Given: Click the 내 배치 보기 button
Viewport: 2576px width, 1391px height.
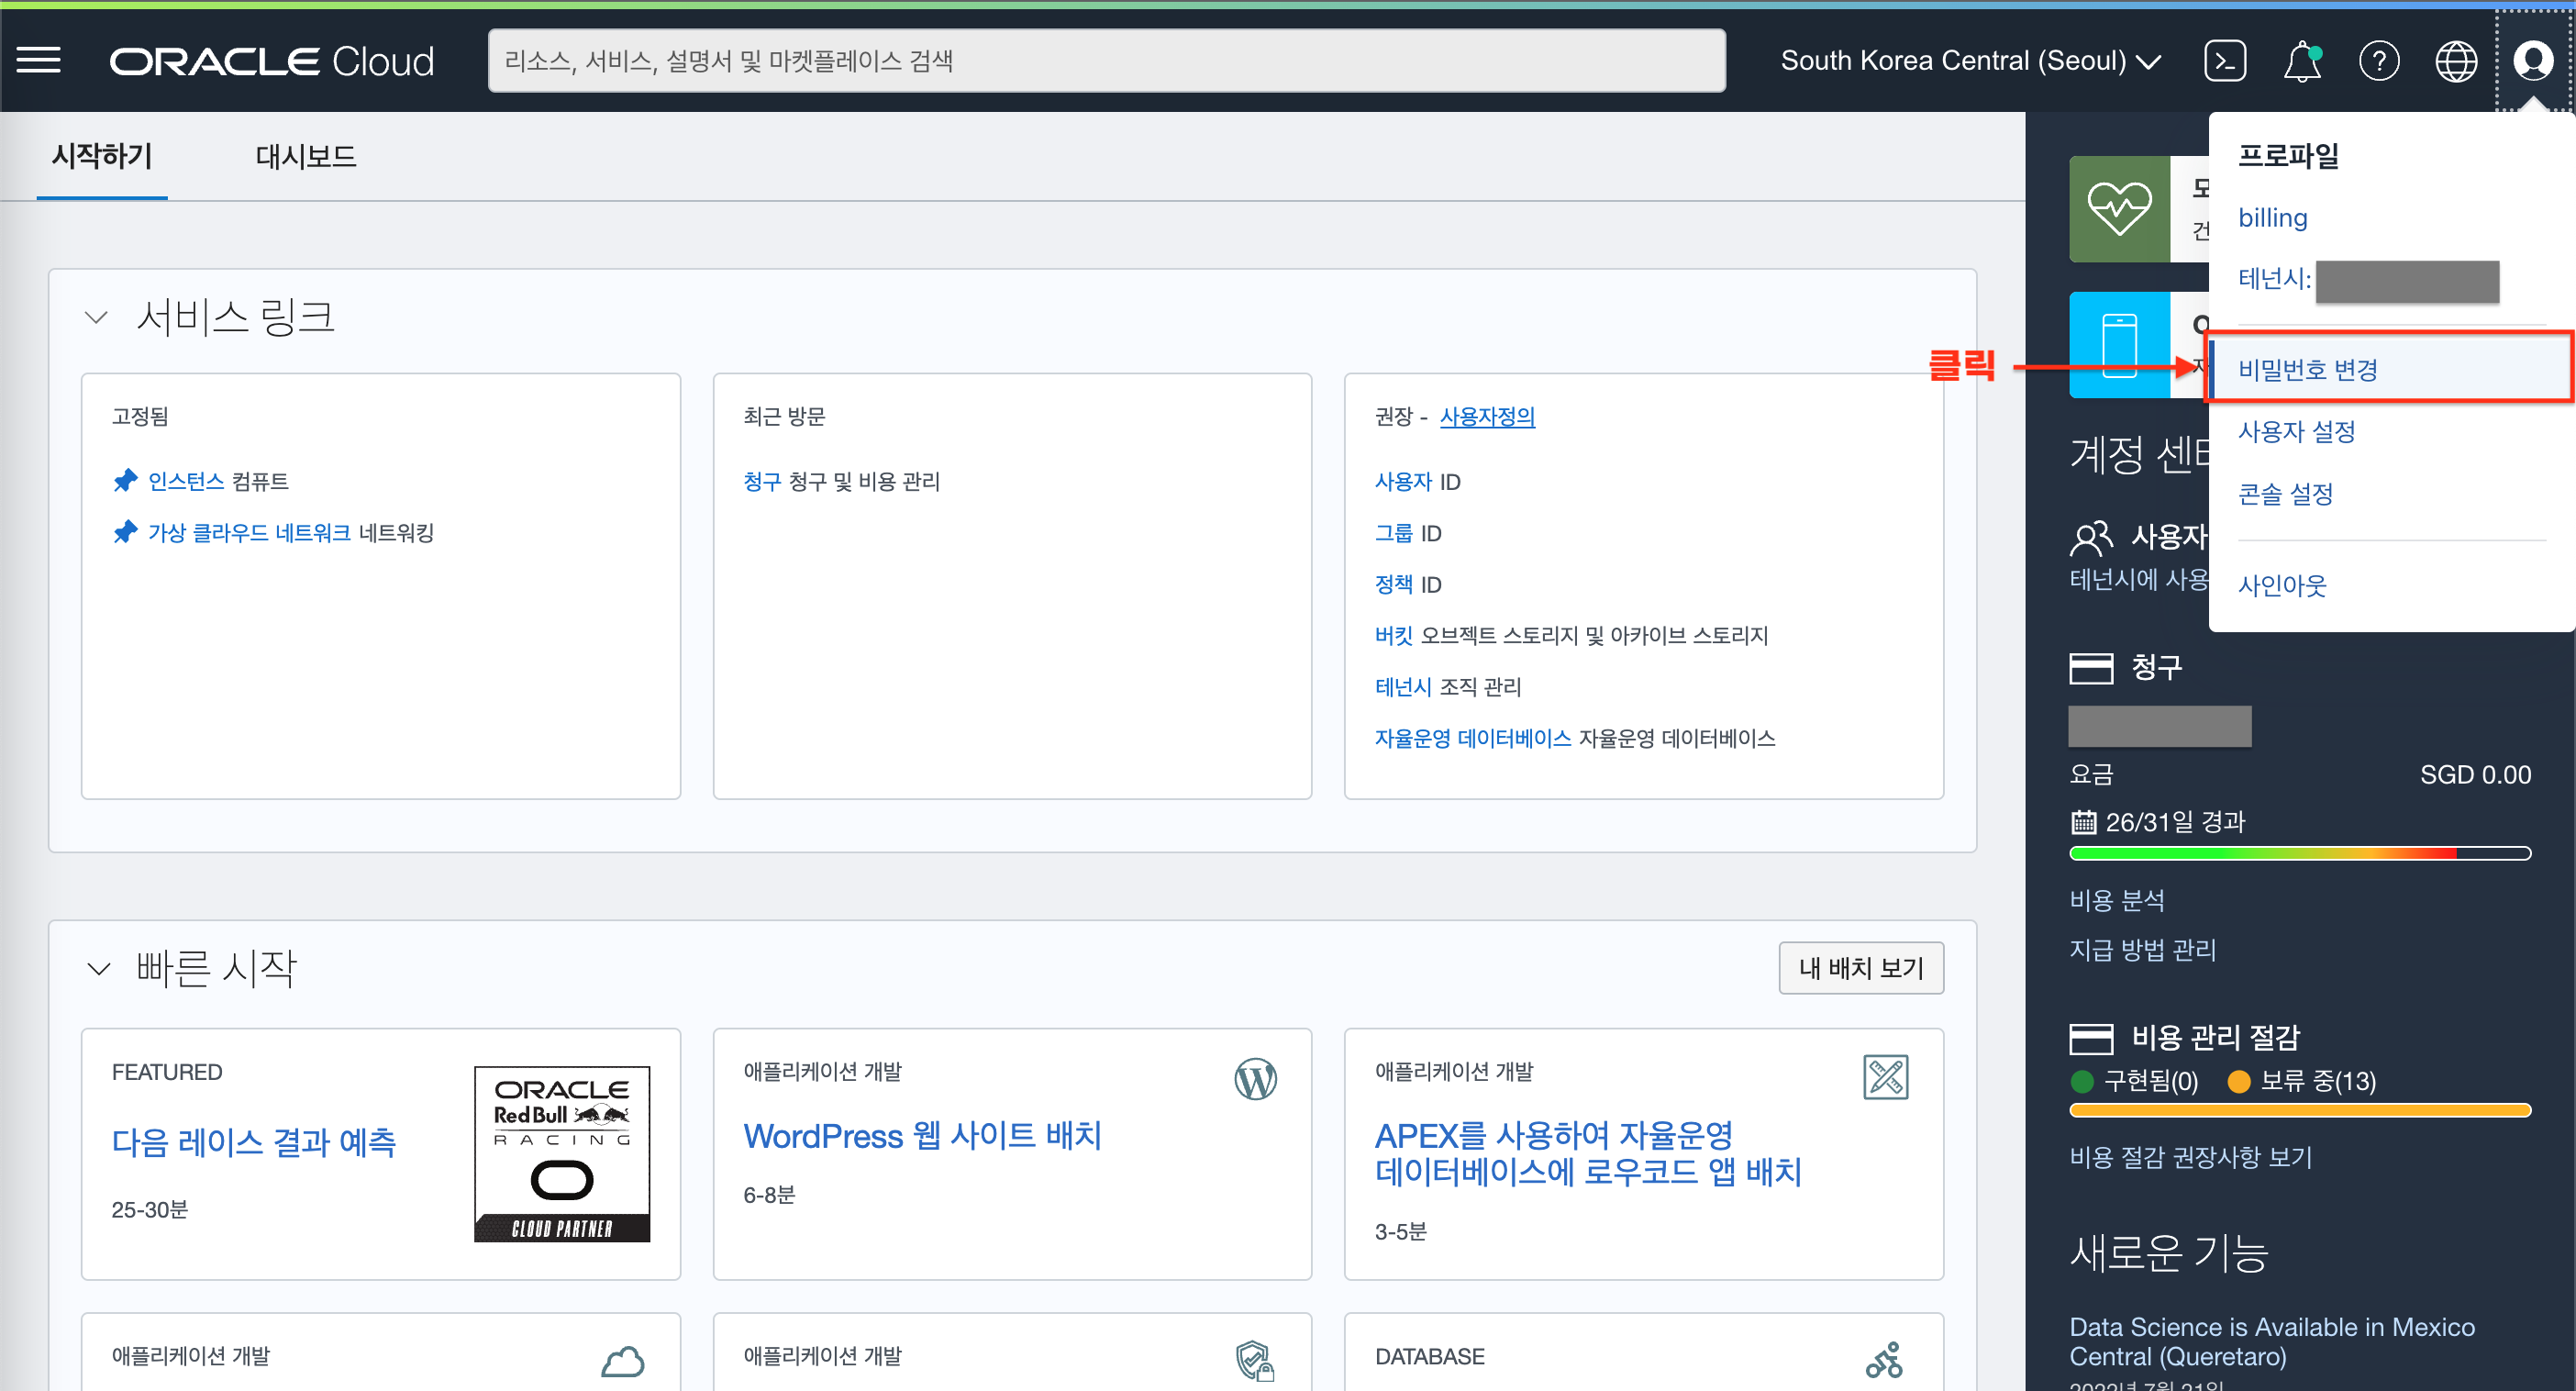Looking at the screenshot, I should point(1861,967).
